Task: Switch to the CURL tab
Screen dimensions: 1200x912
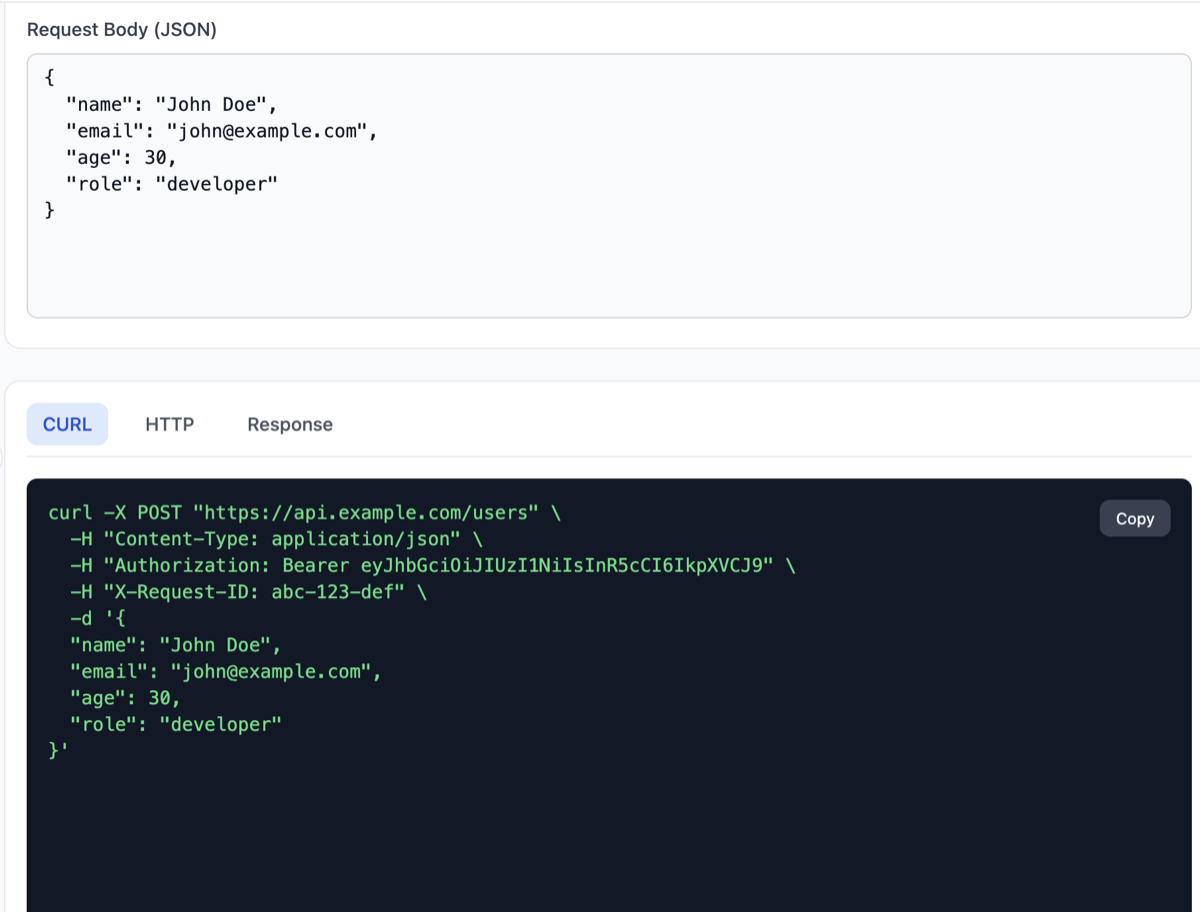Action: click(x=67, y=424)
